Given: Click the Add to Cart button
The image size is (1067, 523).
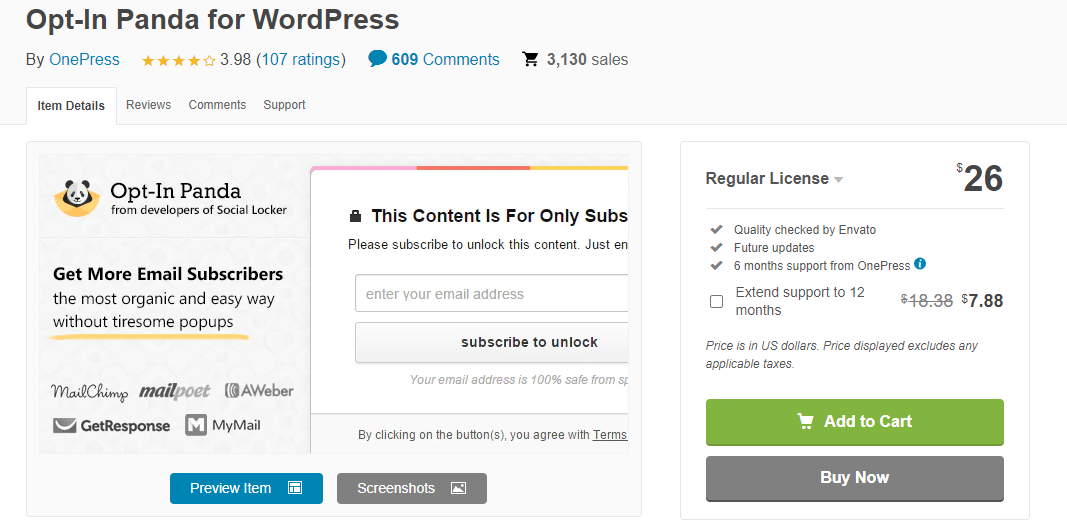Looking at the screenshot, I should click(x=855, y=422).
